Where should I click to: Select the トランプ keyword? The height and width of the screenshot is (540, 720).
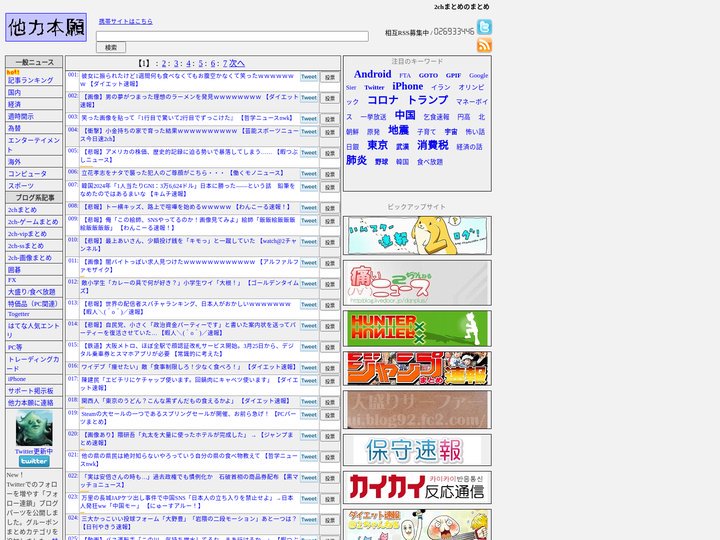coord(428,100)
